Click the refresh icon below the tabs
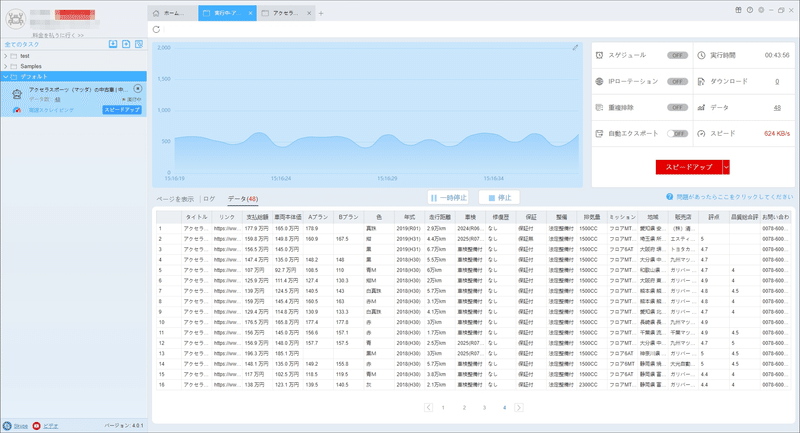 click(156, 30)
